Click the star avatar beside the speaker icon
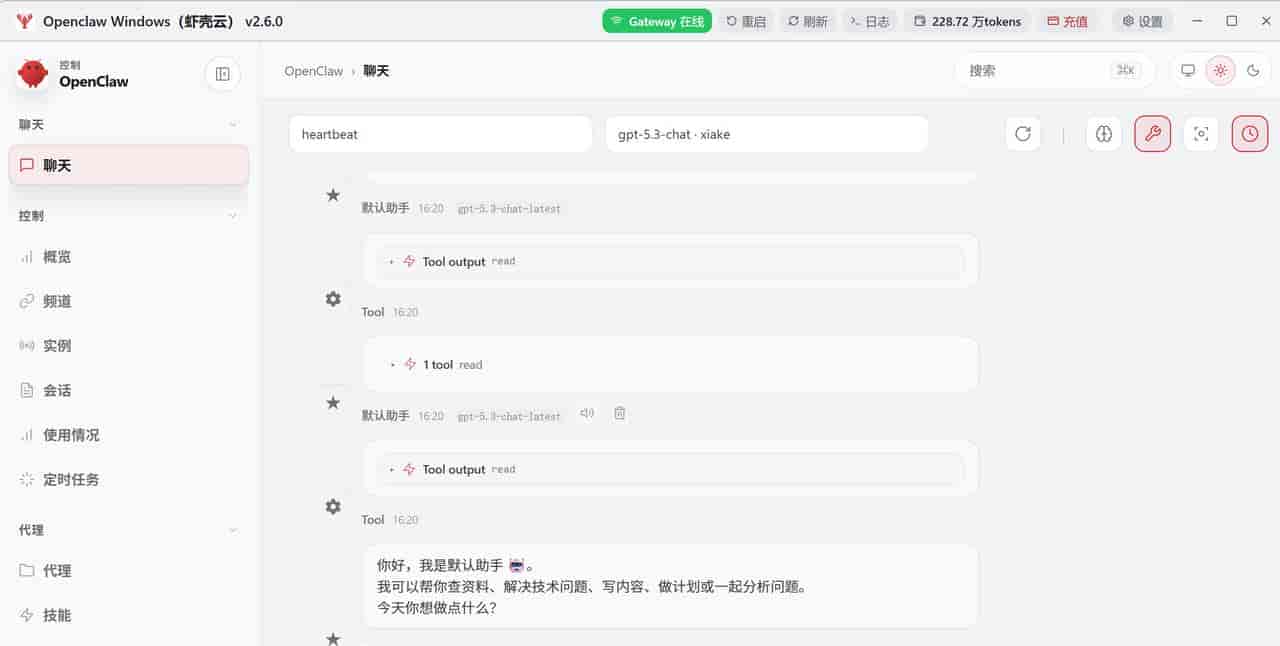1280x646 pixels. (333, 403)
